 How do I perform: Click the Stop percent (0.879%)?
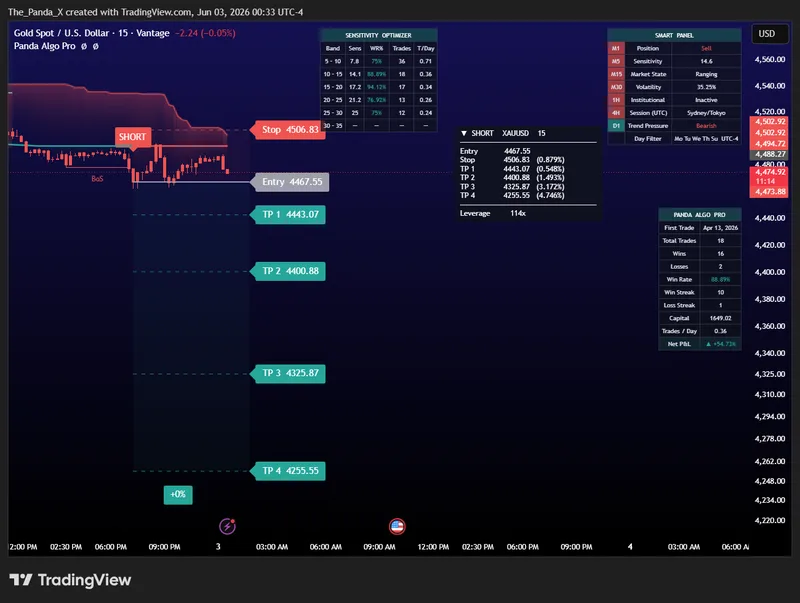(550, 160)
